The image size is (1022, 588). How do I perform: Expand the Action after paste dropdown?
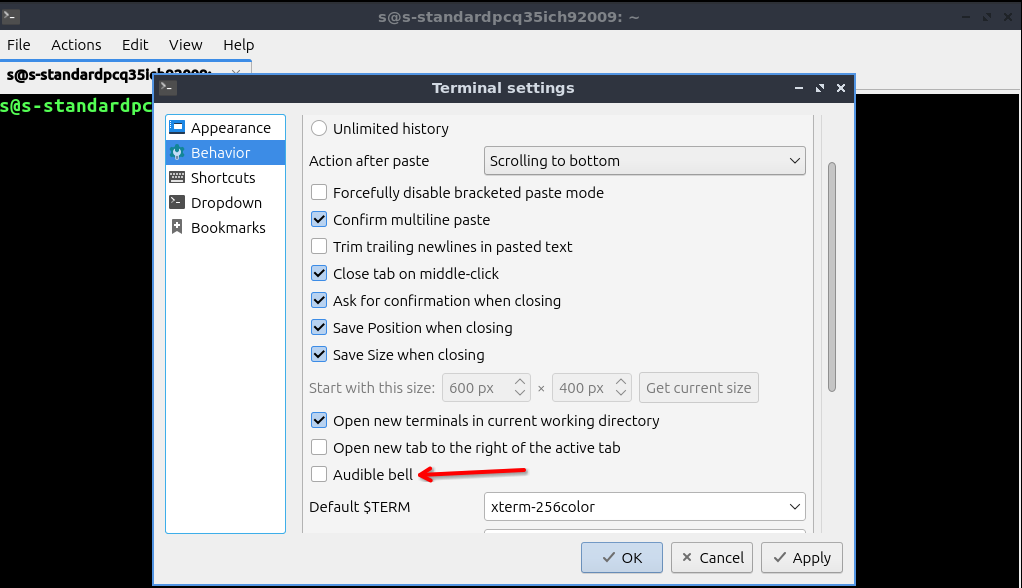[x=645, y=161]
